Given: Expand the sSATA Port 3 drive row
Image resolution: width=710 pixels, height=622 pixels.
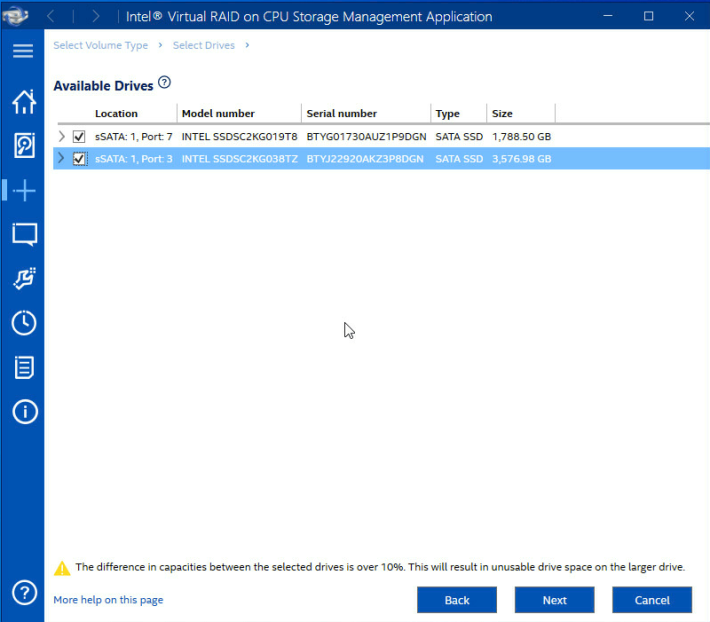Looking at the screenshot, I should (x=62, y=158).
